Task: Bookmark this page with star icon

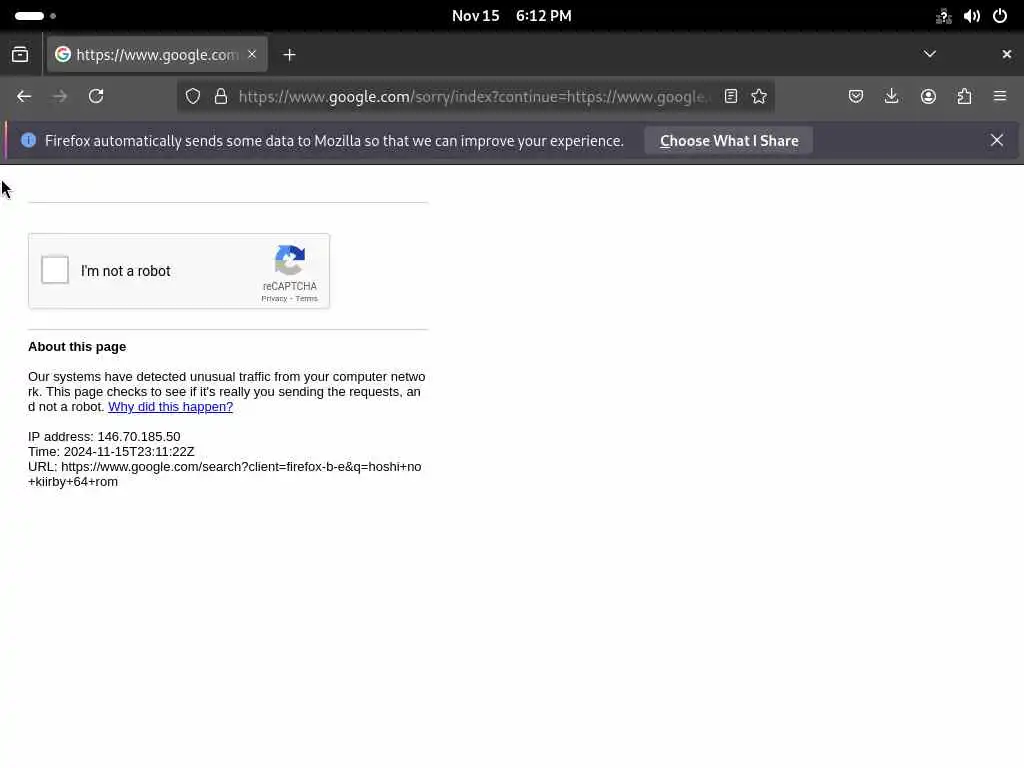Action: pos(759,97)
